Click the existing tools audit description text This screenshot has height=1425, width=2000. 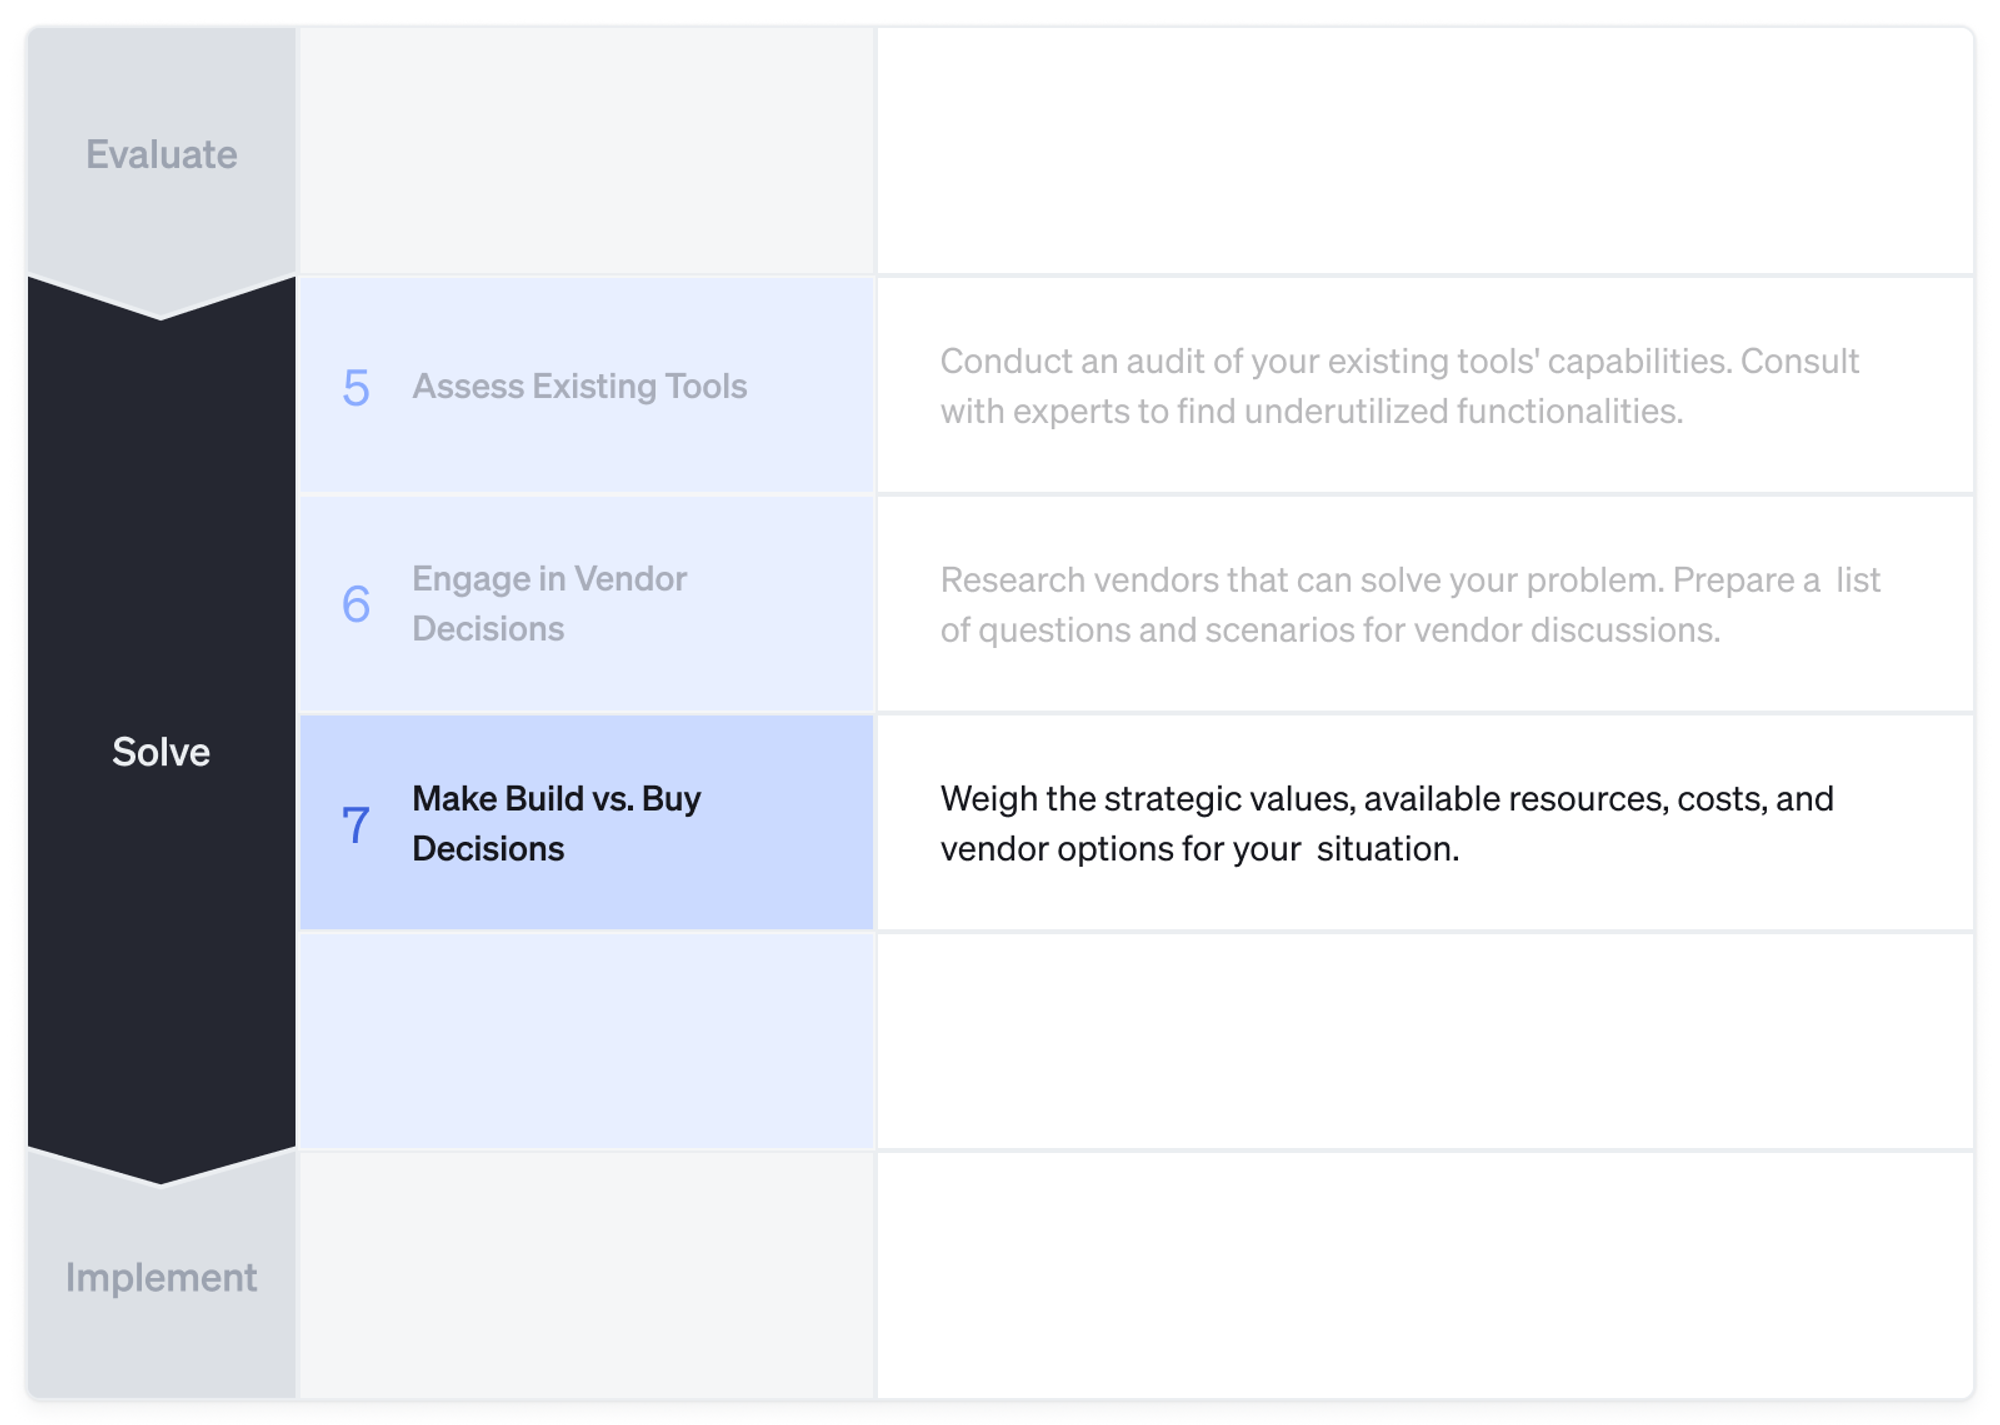click(x=1399, y=386)
